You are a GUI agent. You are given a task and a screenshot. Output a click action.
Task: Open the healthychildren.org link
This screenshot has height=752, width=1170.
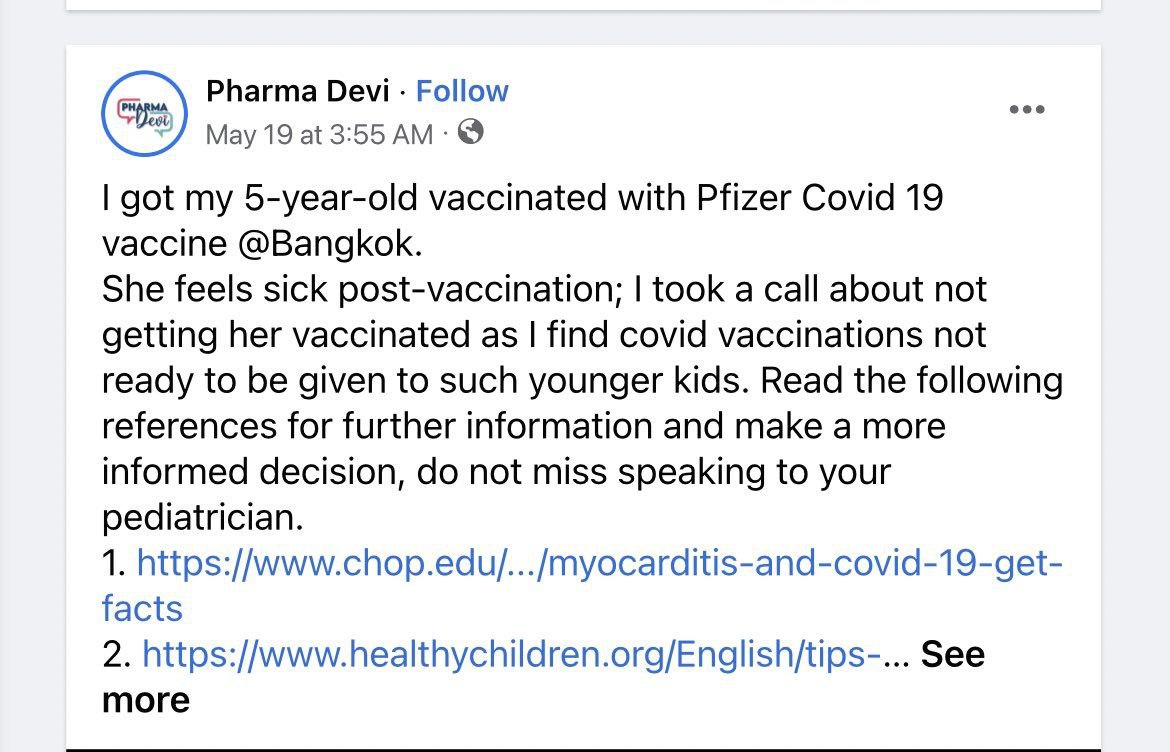511,654
